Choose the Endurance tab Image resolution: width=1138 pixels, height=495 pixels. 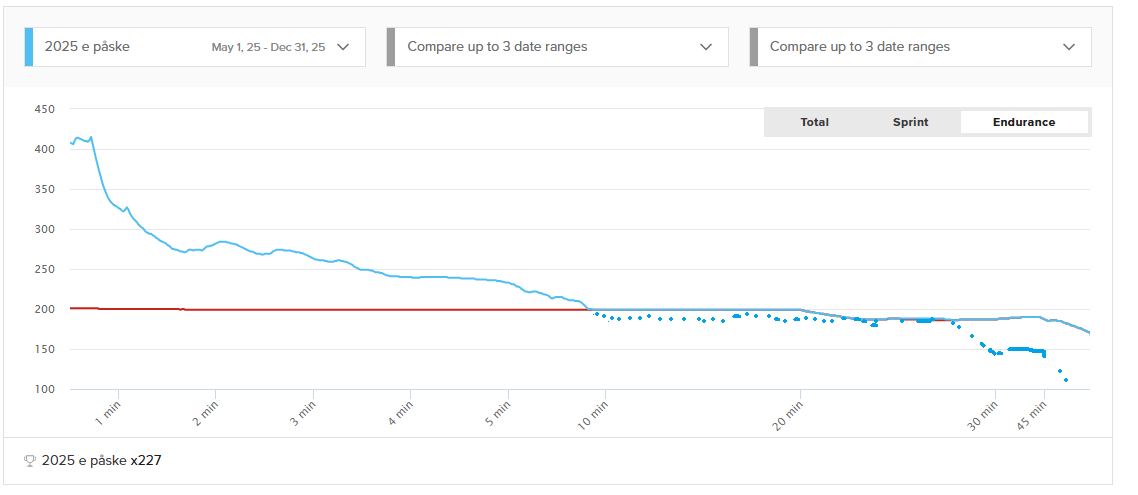click(x=1023, y=122)
